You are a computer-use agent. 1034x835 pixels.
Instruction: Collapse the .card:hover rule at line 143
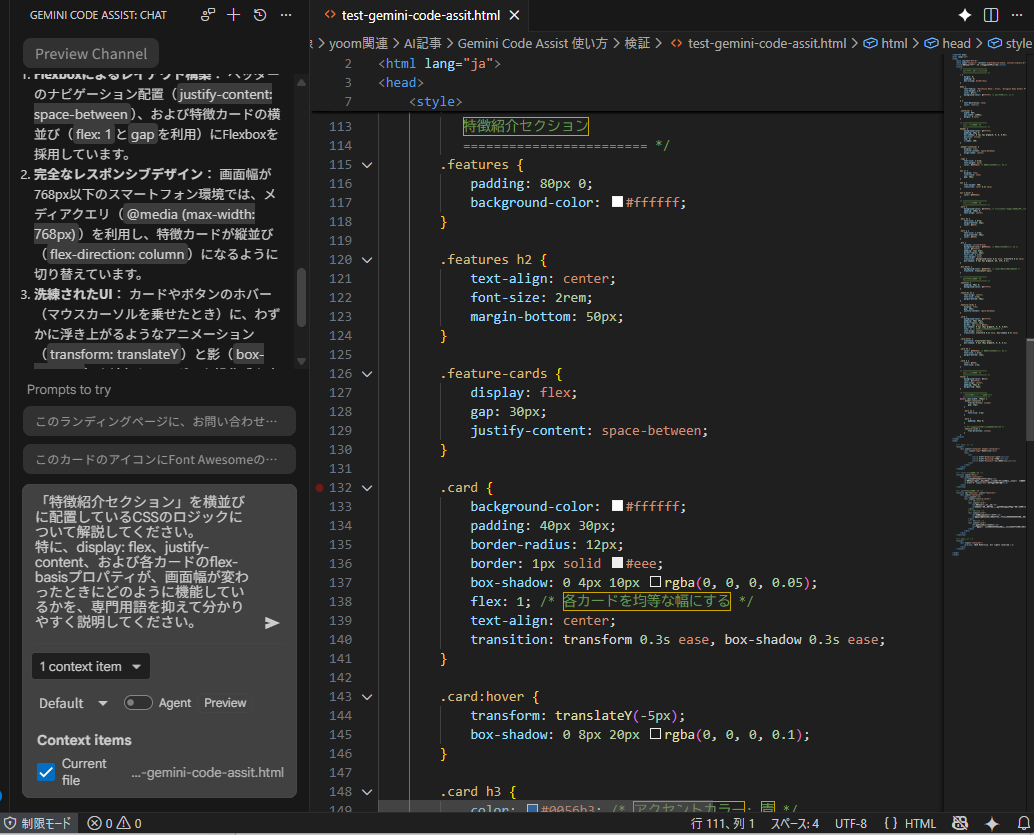tap(367, 697)
